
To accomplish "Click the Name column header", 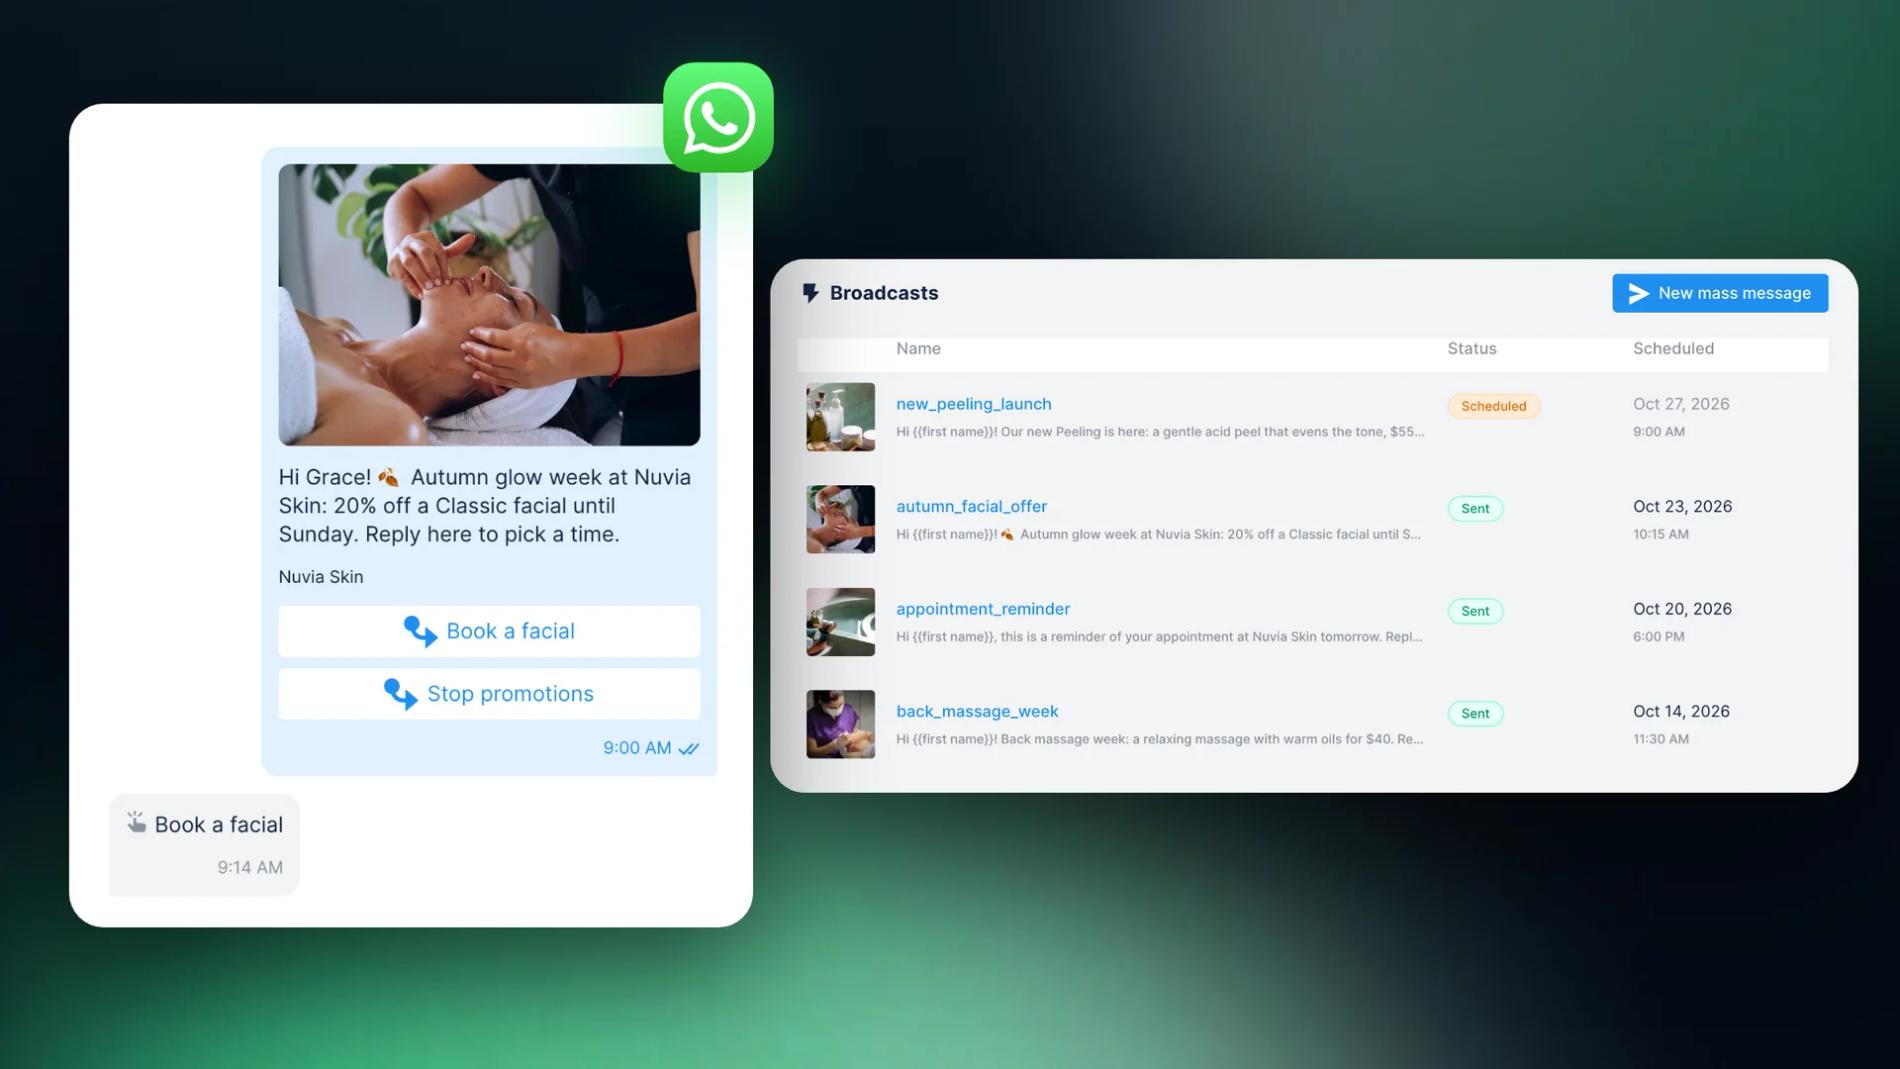I will pyautogui.click(x=918, y=348).
